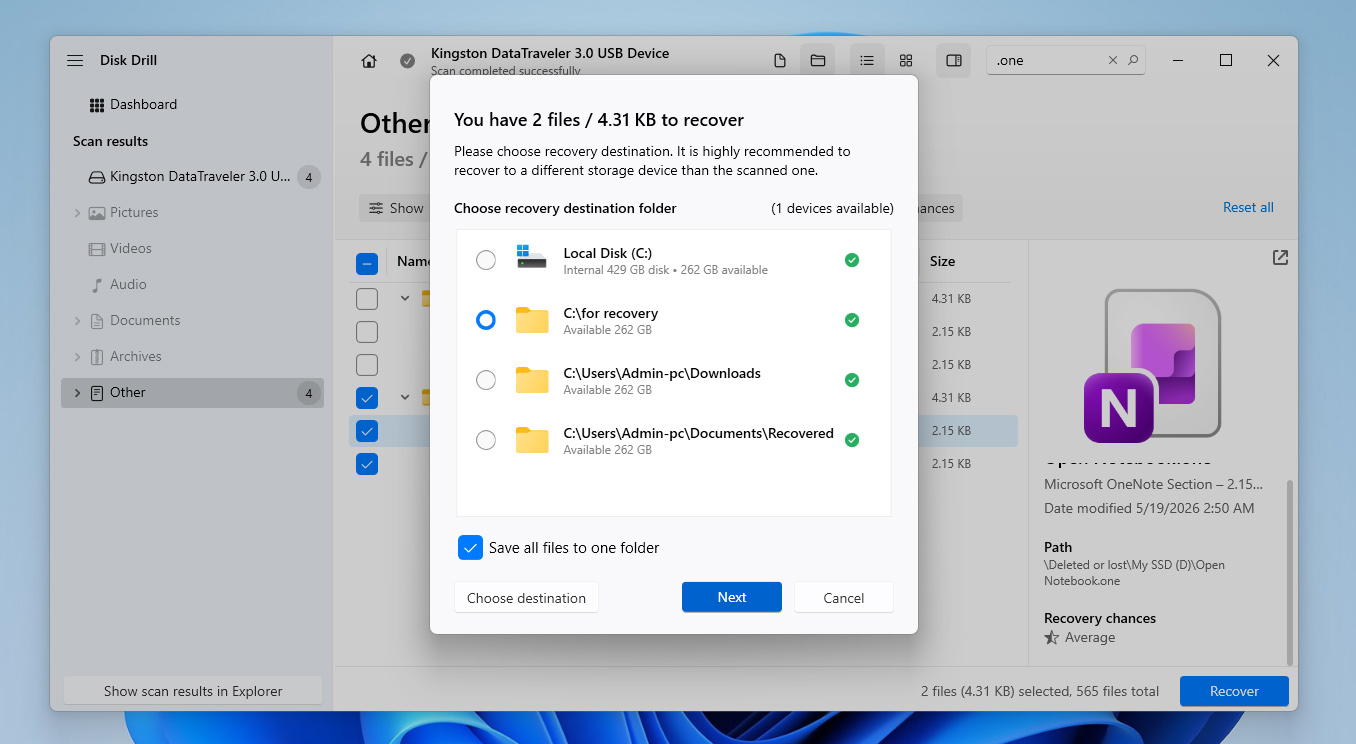This screenshot has width=1356, height=744.
Task: Click the scan status checkmark icon
Action: pyautogui.click(x=407, y=61)
